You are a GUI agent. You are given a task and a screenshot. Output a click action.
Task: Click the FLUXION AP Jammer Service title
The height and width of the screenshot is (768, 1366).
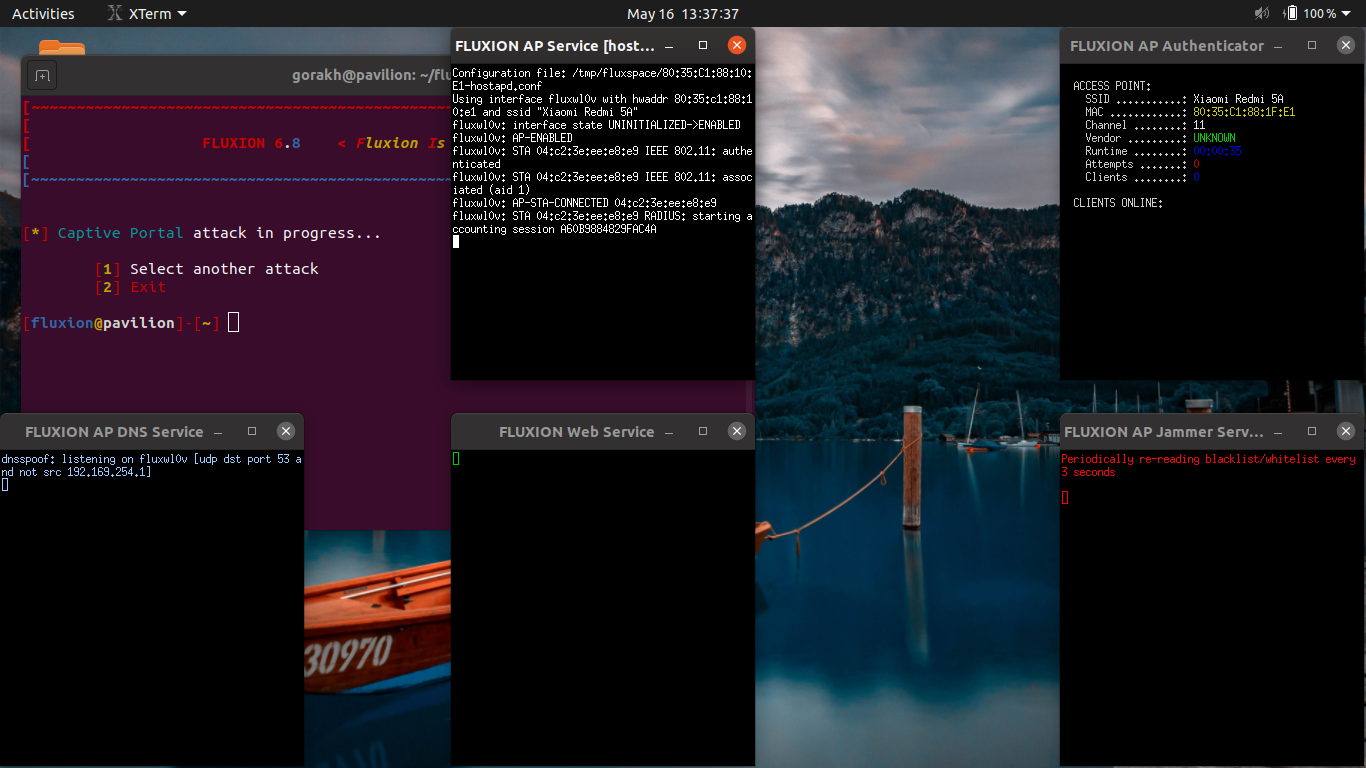[x=1164, y=432]
